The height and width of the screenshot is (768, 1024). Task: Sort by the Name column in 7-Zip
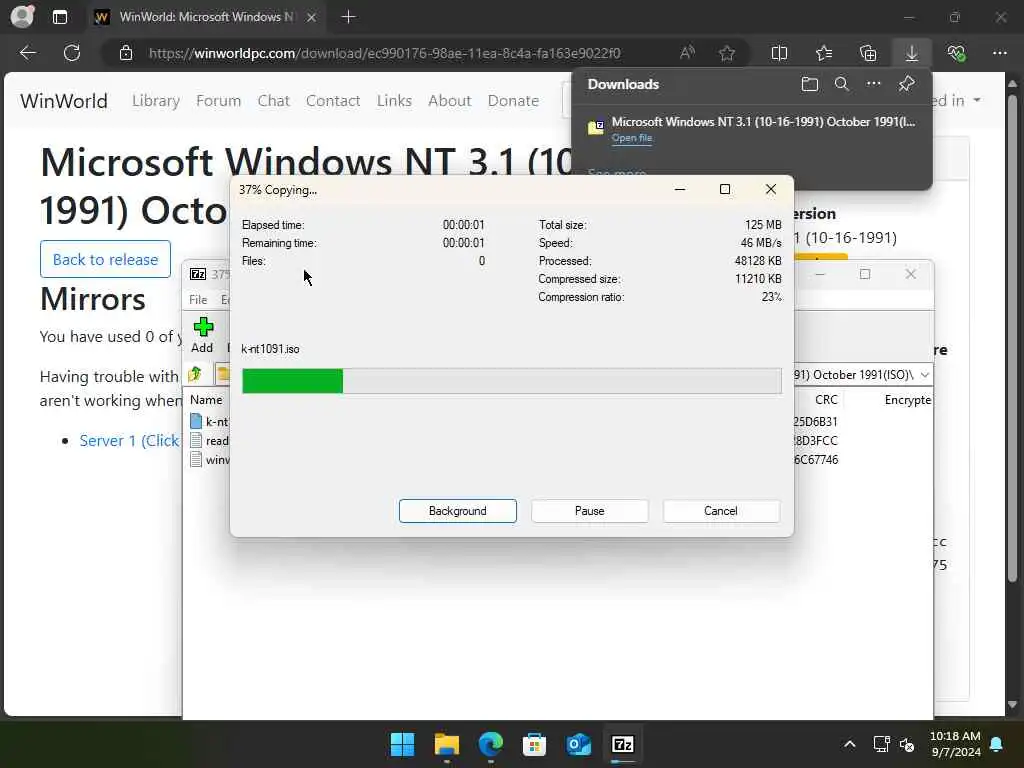pyautogui.click(x=206, y=400)
